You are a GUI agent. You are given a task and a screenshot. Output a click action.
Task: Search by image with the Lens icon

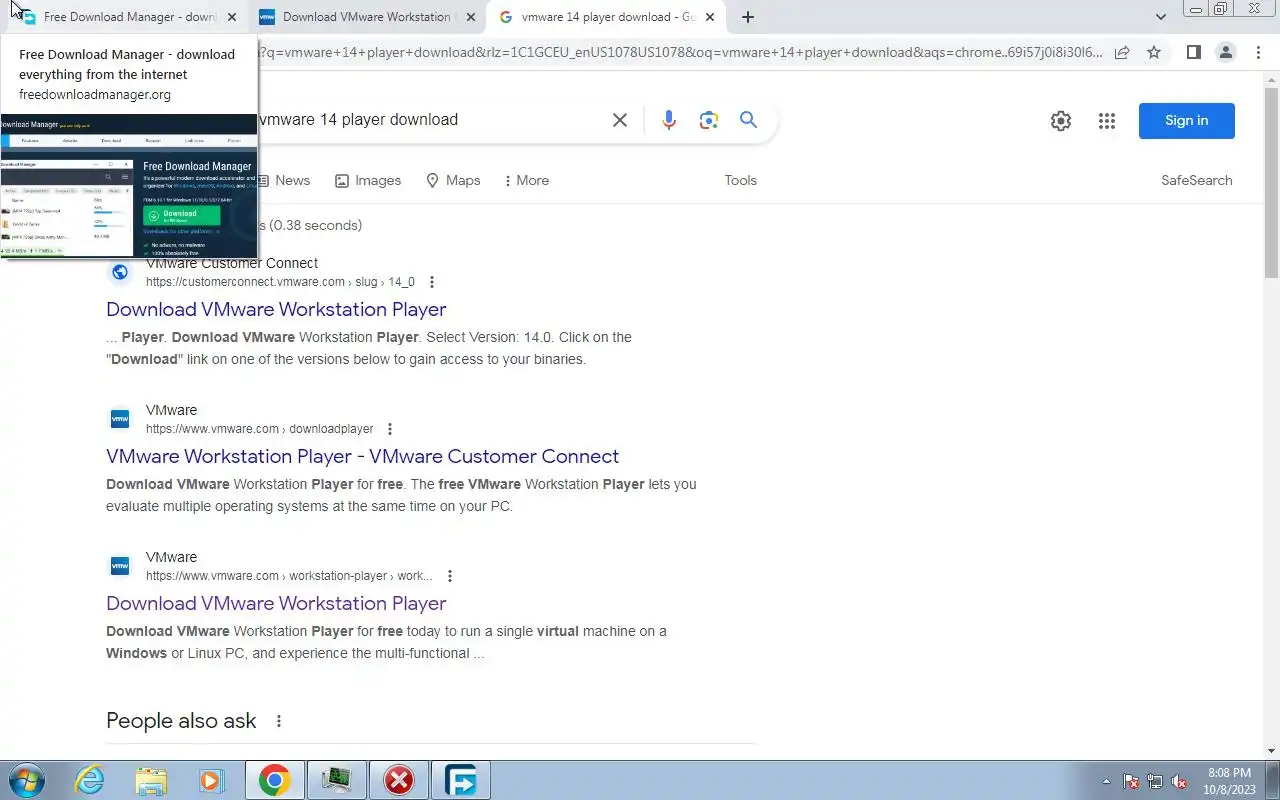(709, 120)
